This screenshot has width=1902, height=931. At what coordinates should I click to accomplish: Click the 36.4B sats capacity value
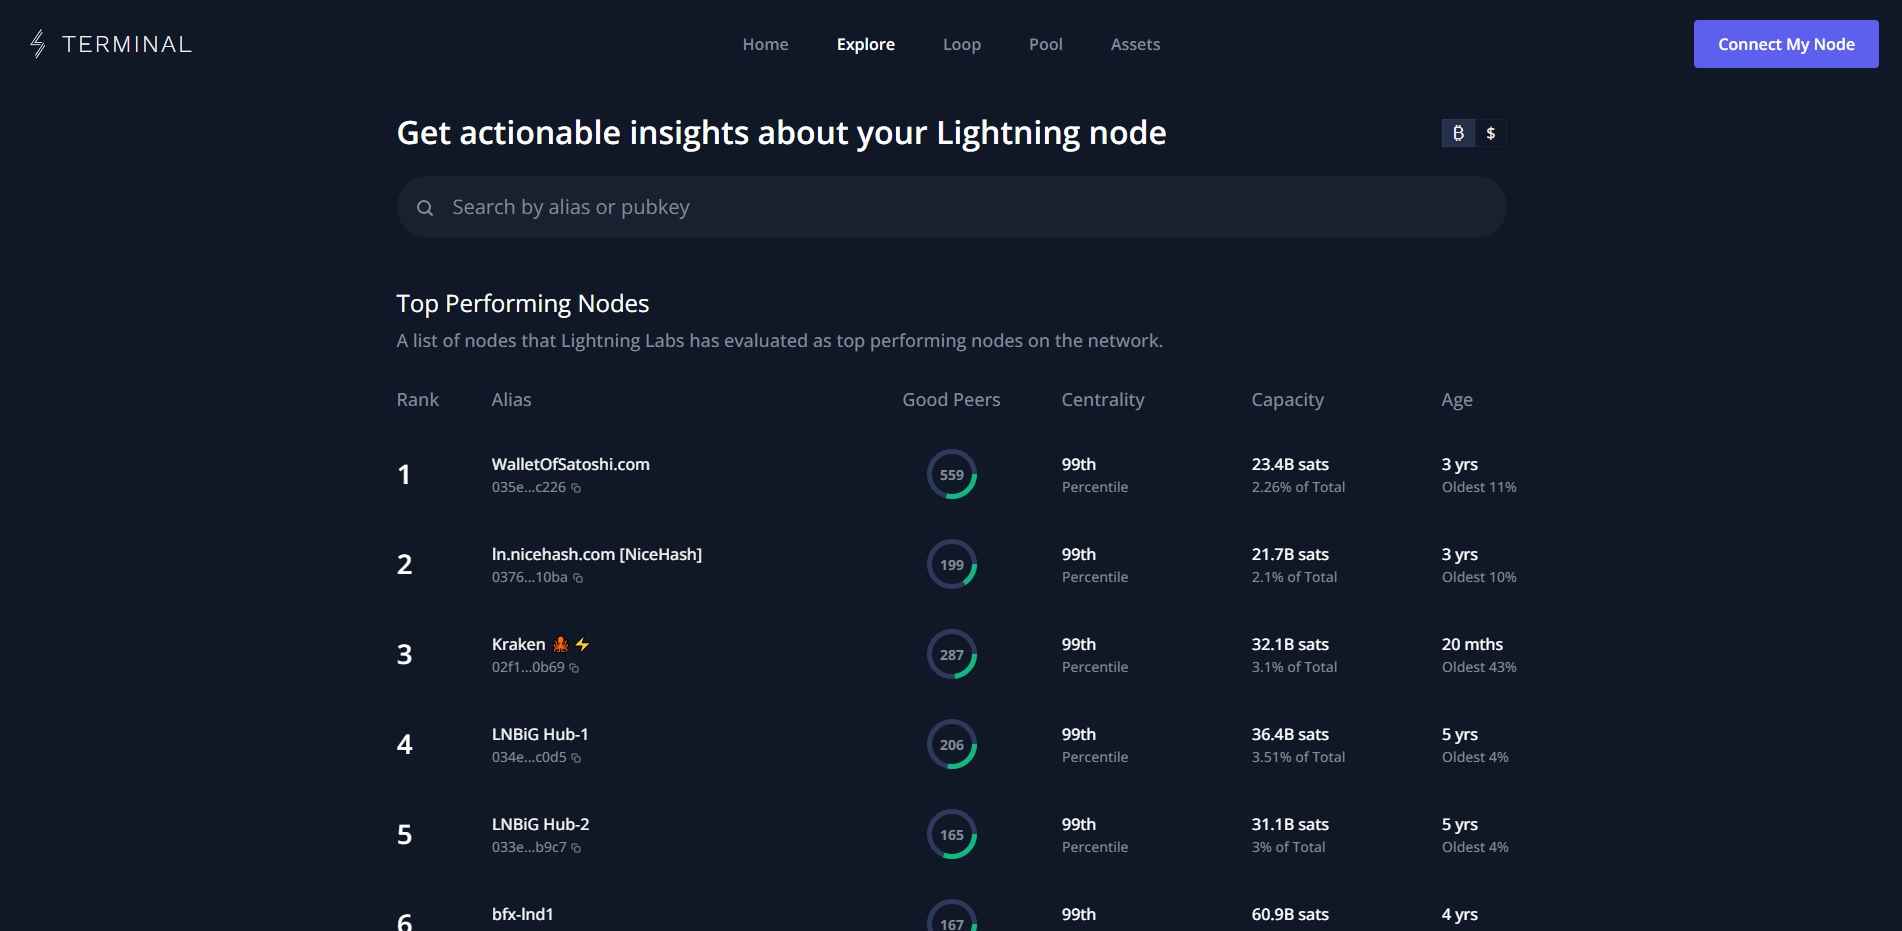click(1290, 734)
